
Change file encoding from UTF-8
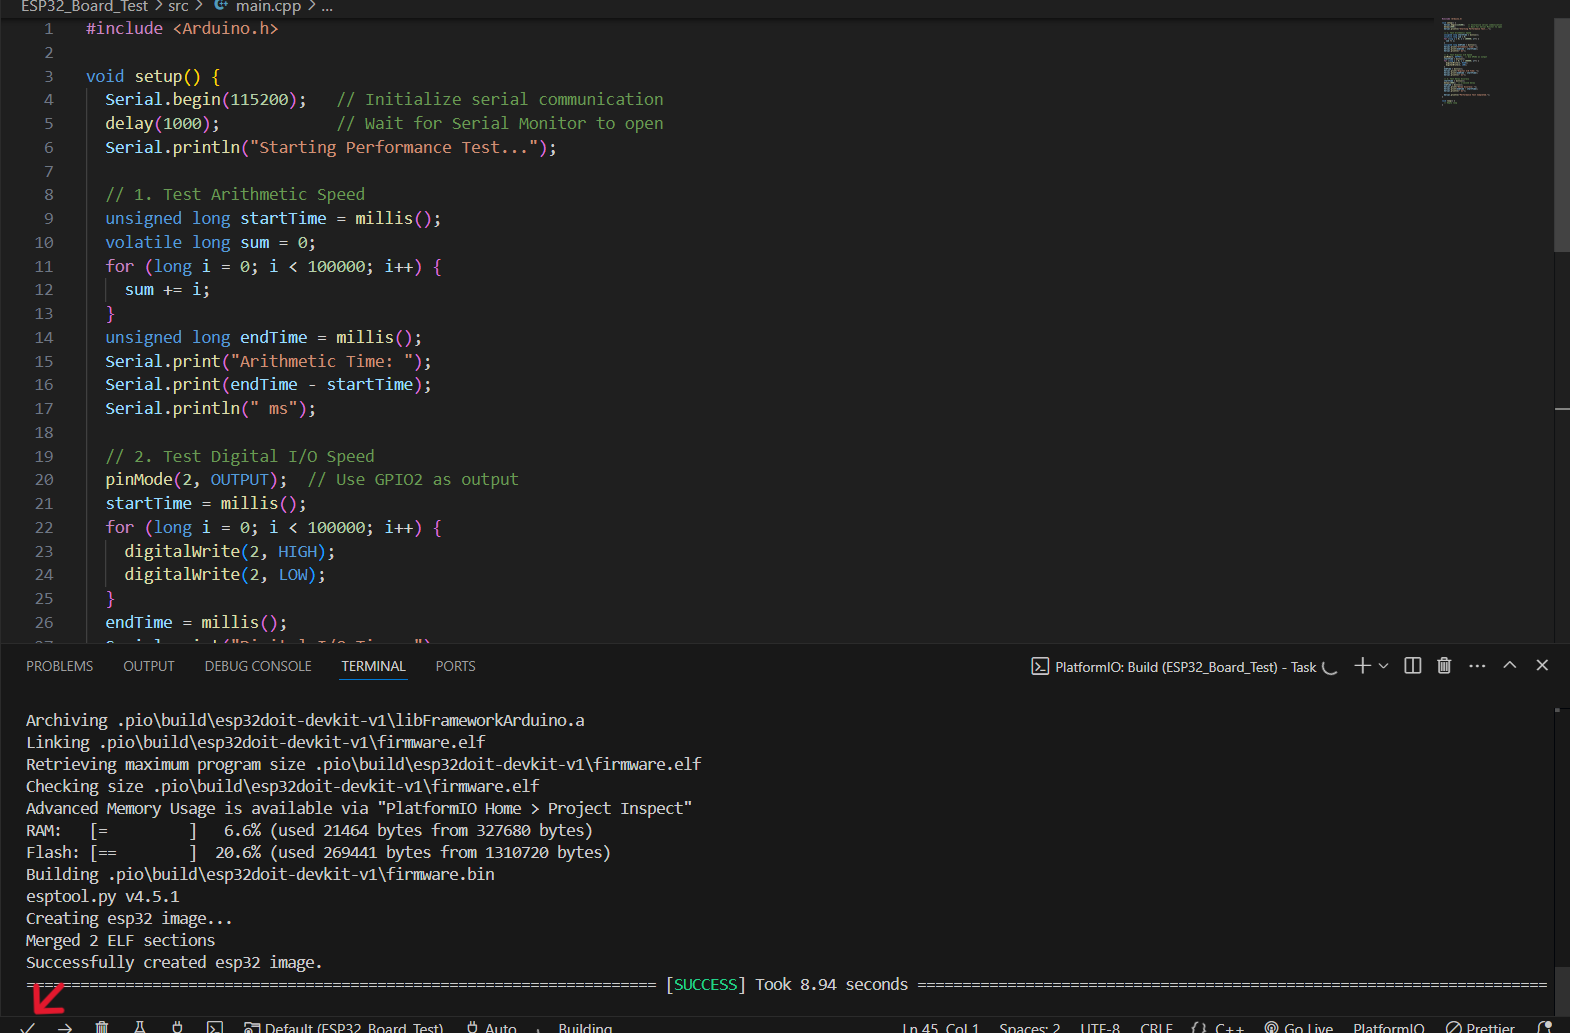[1100, 1027]
